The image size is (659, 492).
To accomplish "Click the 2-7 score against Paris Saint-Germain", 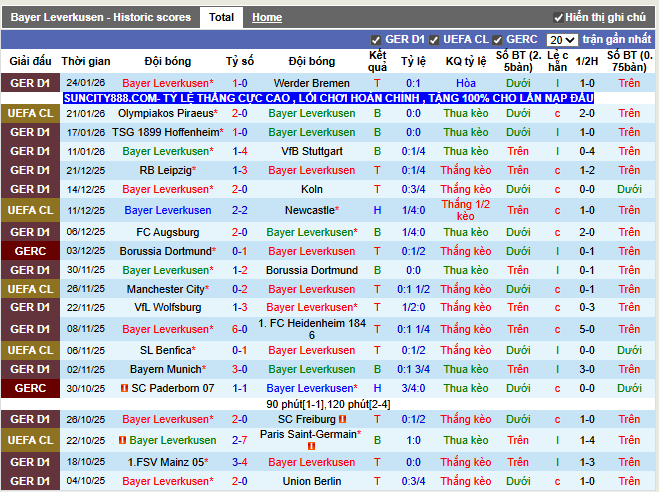I will coord(240,440).
